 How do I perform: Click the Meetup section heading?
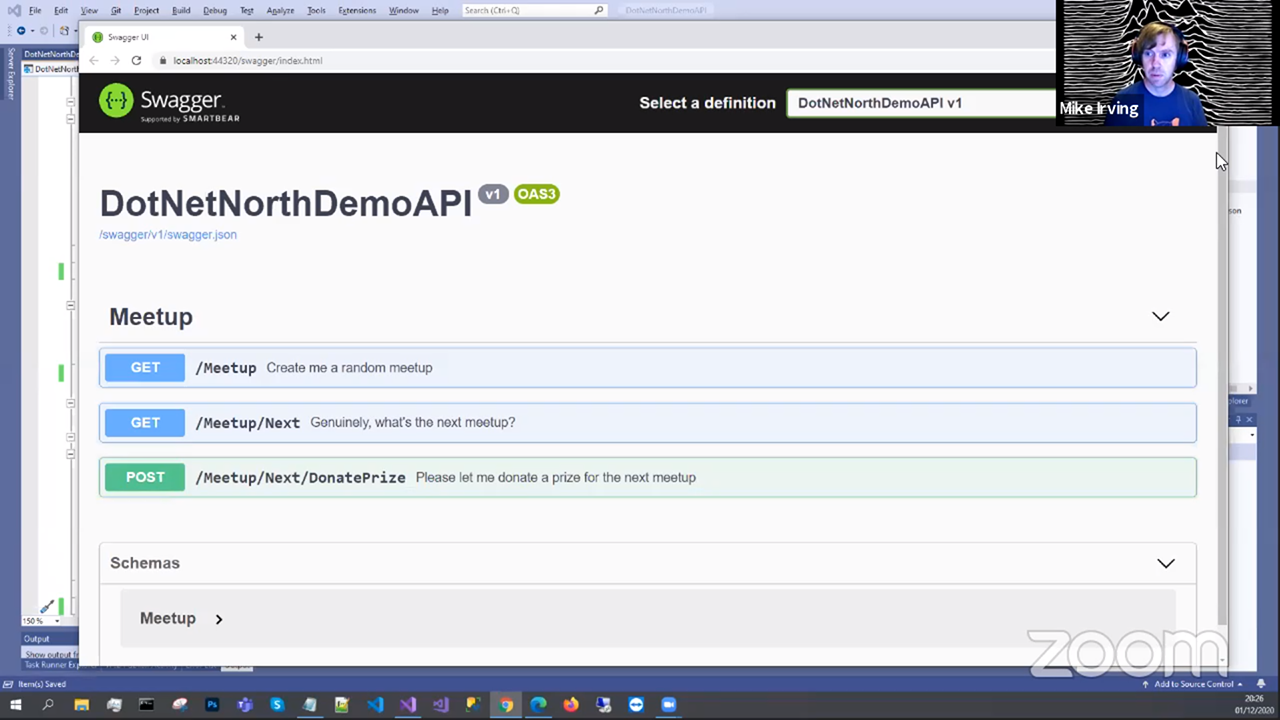coord(151,316)
